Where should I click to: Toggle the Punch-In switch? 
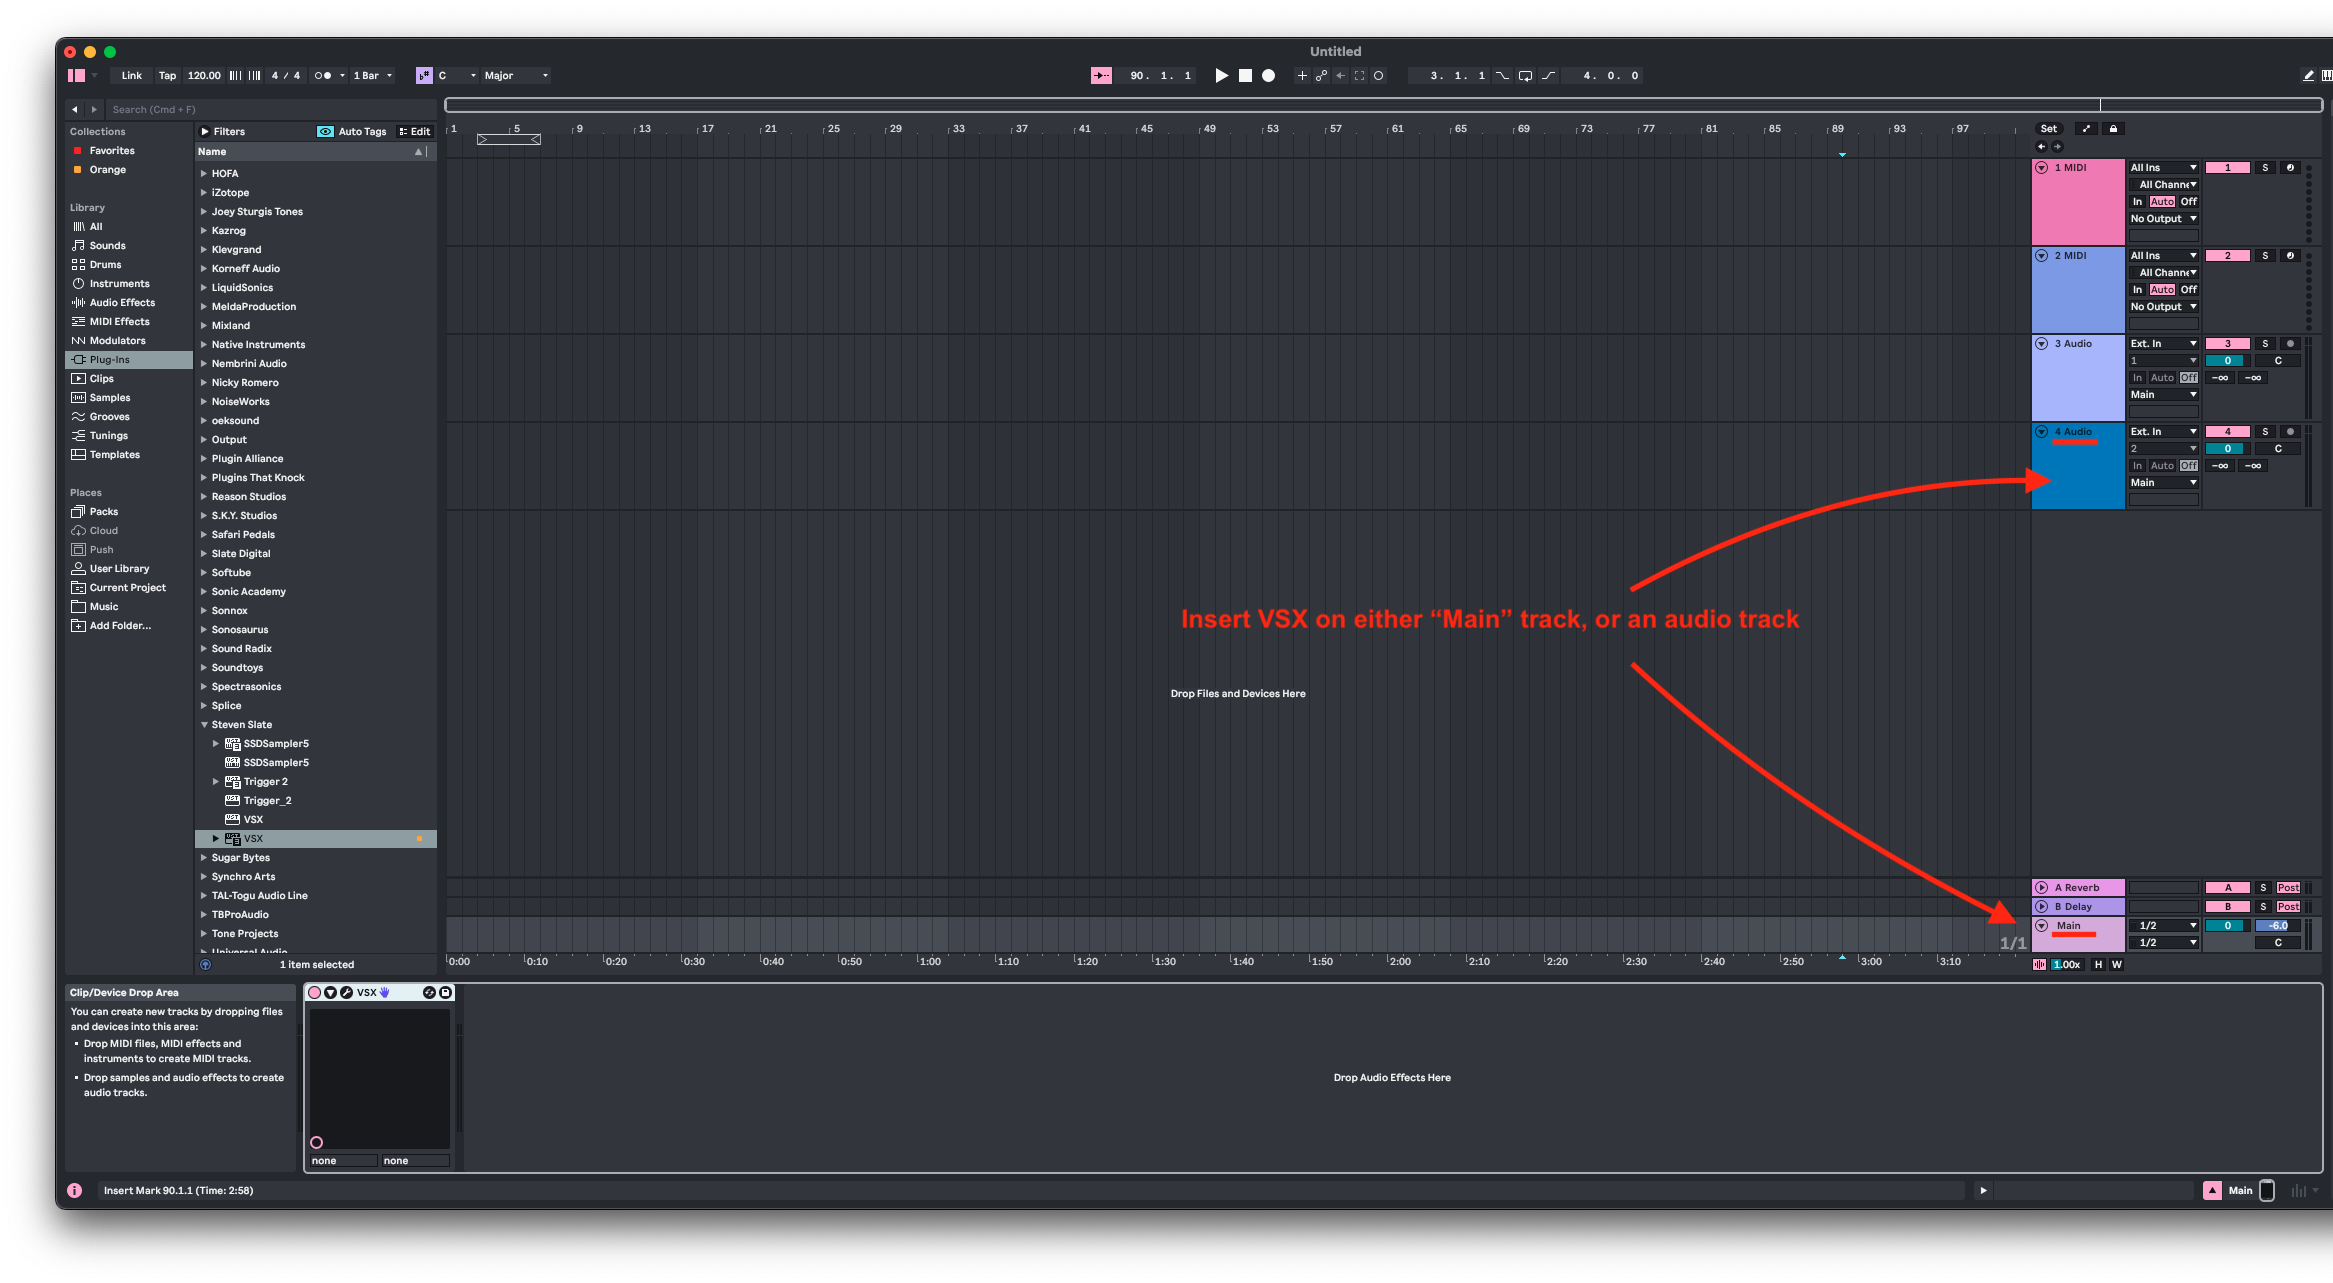(x=1502, y=76)
